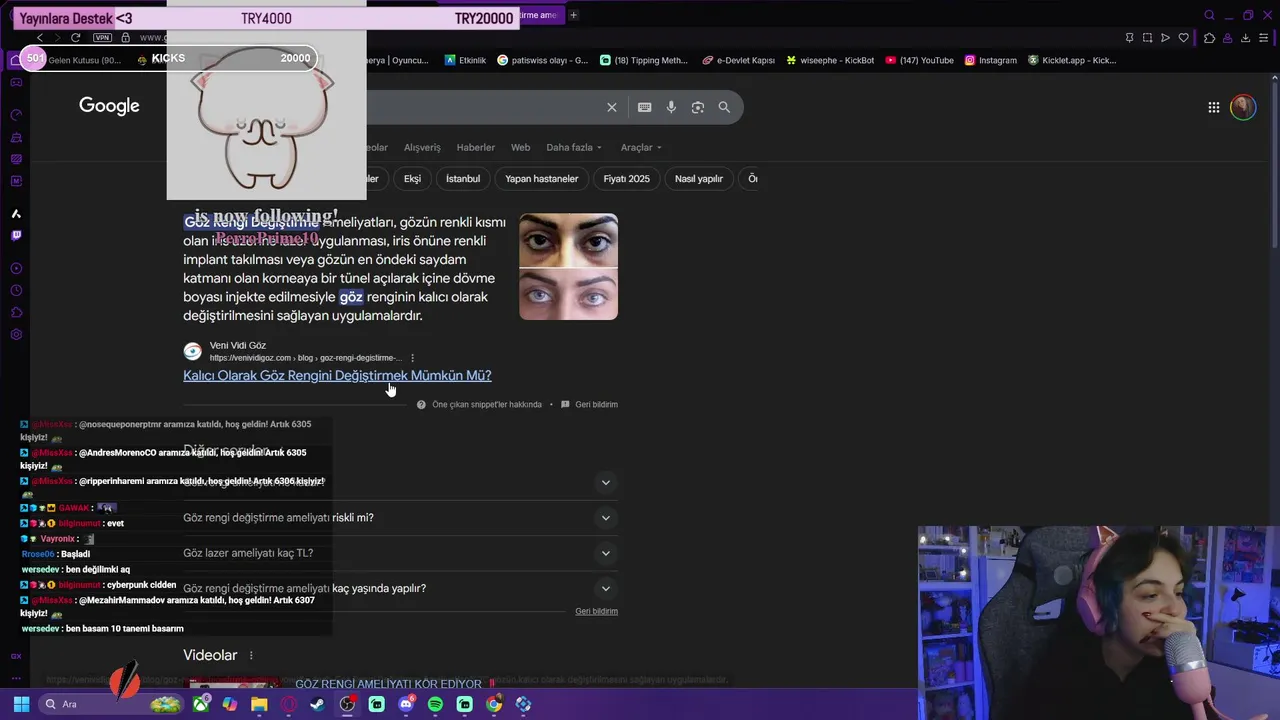Expand the first obscured People-also-ask question
Screen dimensions: 1280x720
(x=399, y=482)
